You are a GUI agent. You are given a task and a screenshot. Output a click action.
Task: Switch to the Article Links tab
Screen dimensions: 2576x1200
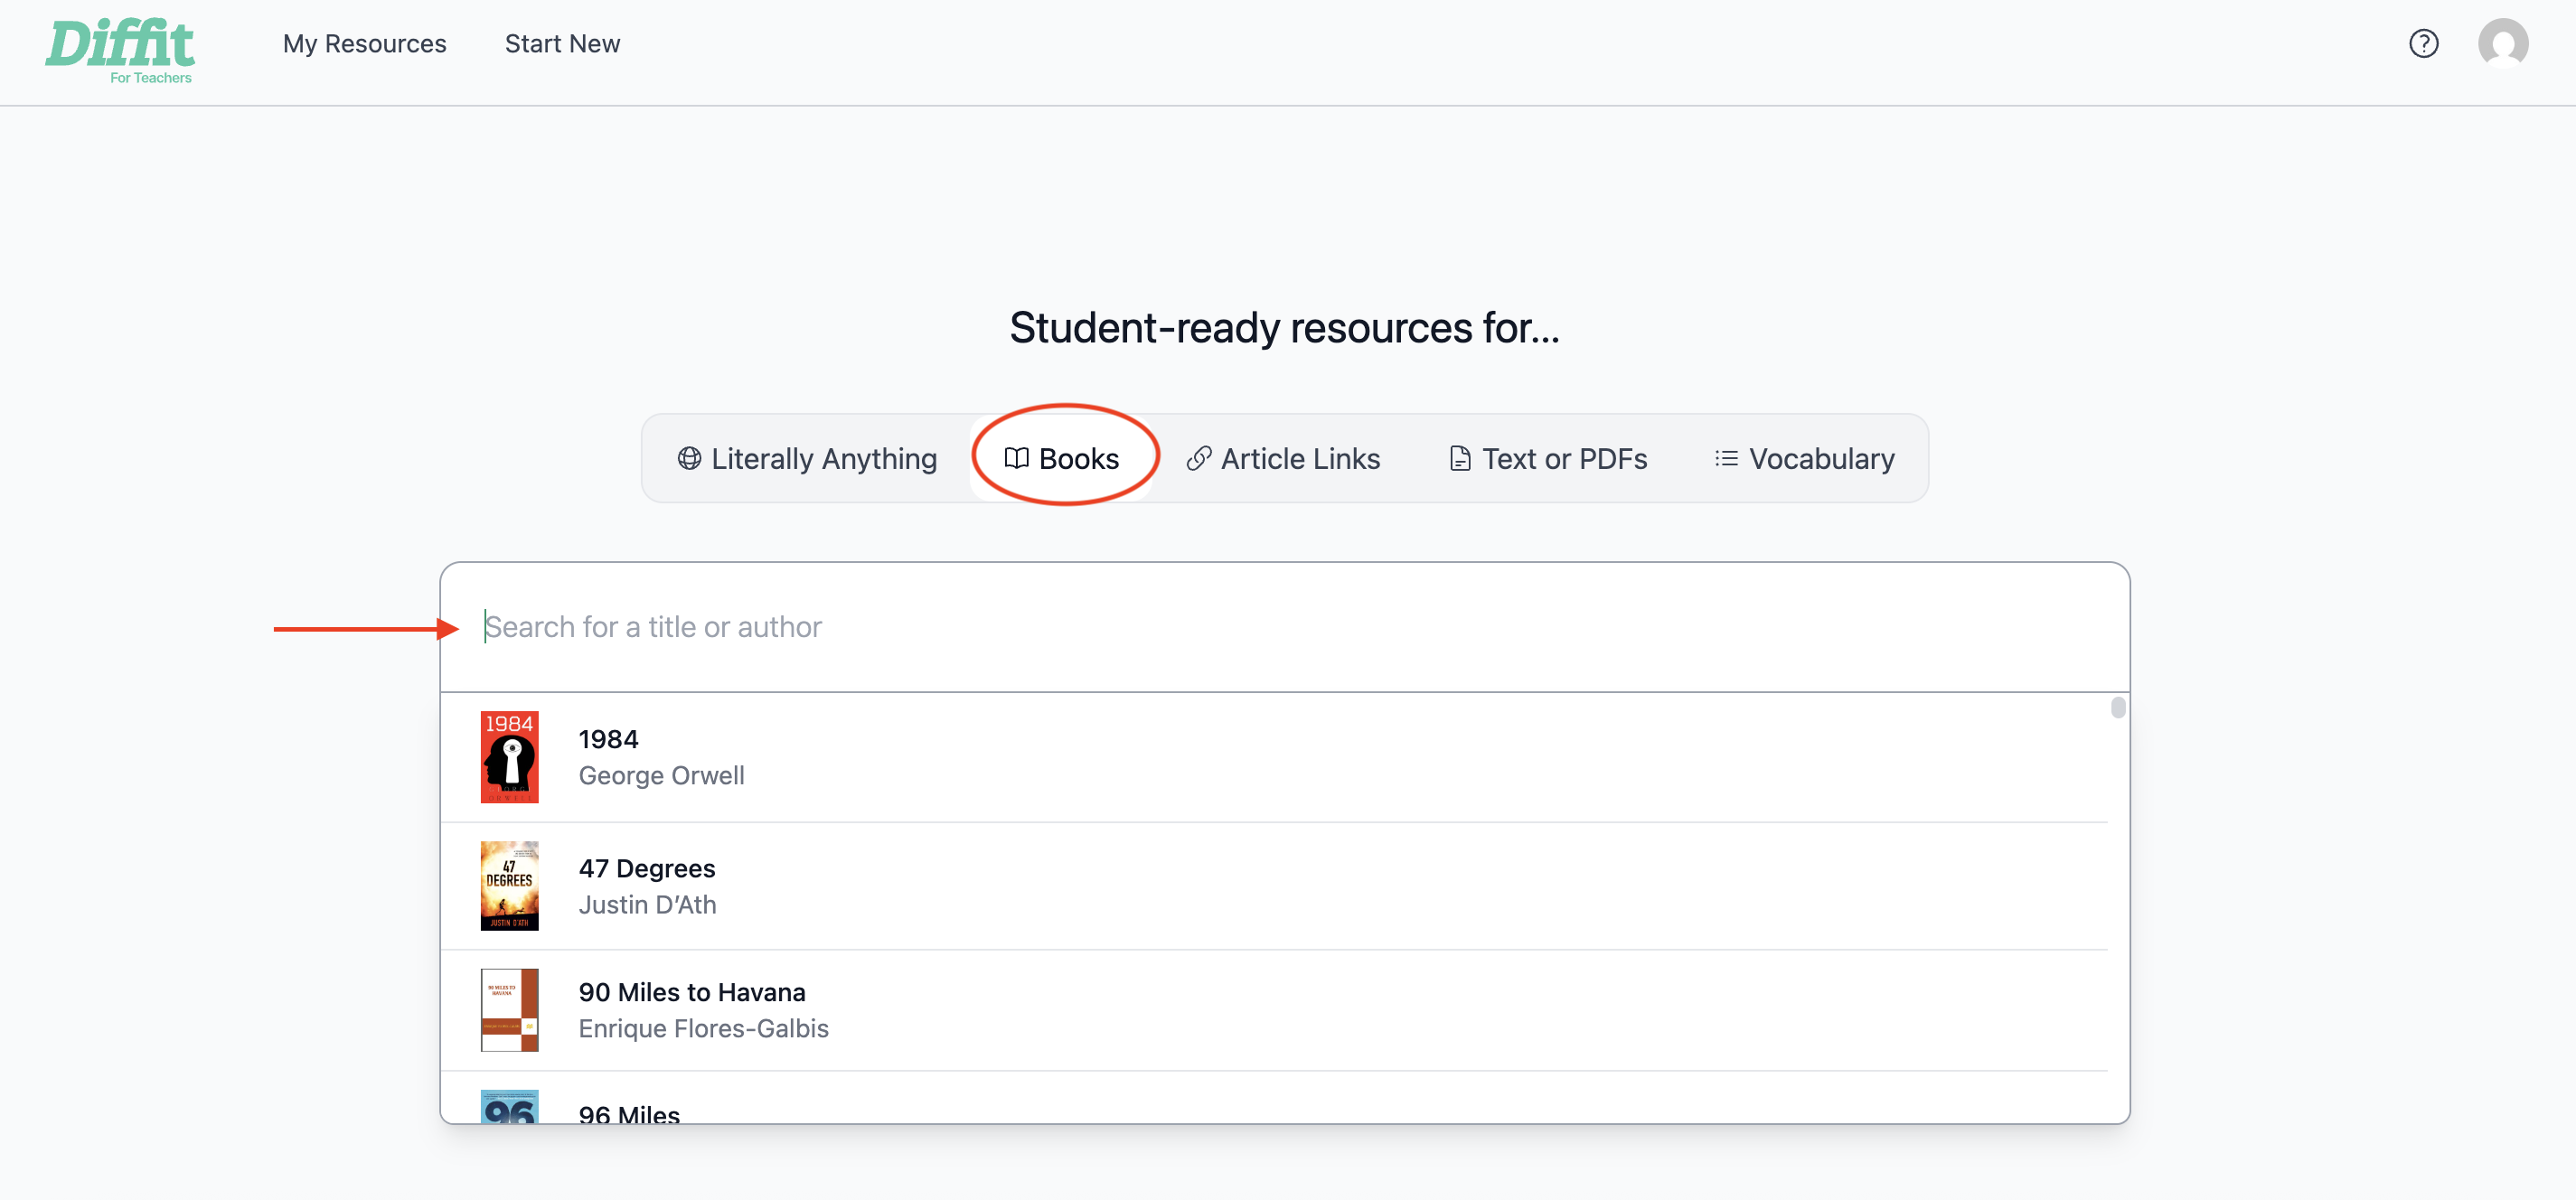[x=1283, y=458]
